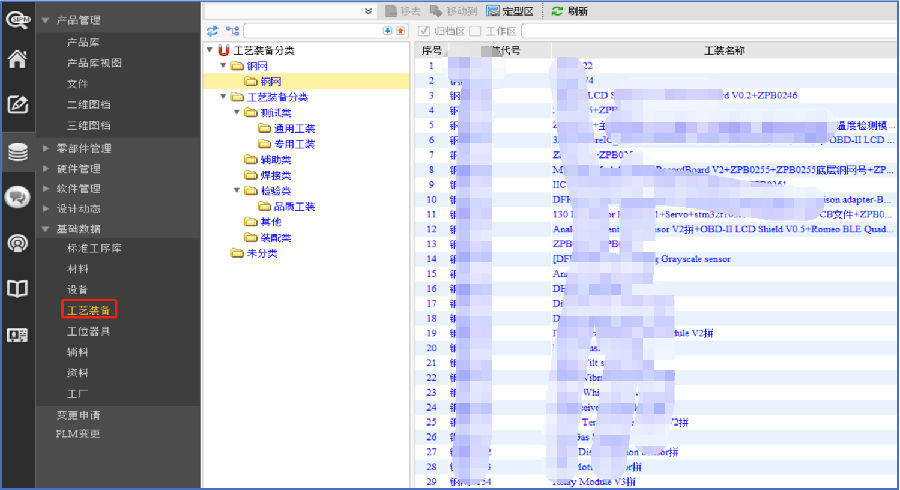Click the open book icon in sidebar
Screen dimensions: 900x490
(17, 289)
